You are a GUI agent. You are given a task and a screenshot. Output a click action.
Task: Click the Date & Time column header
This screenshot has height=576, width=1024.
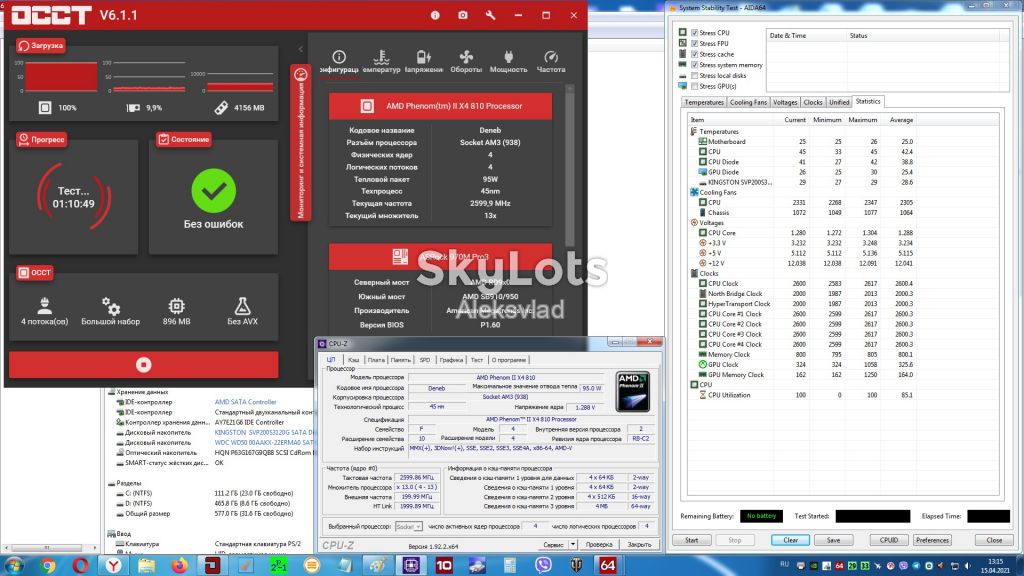tap(807, 36)
